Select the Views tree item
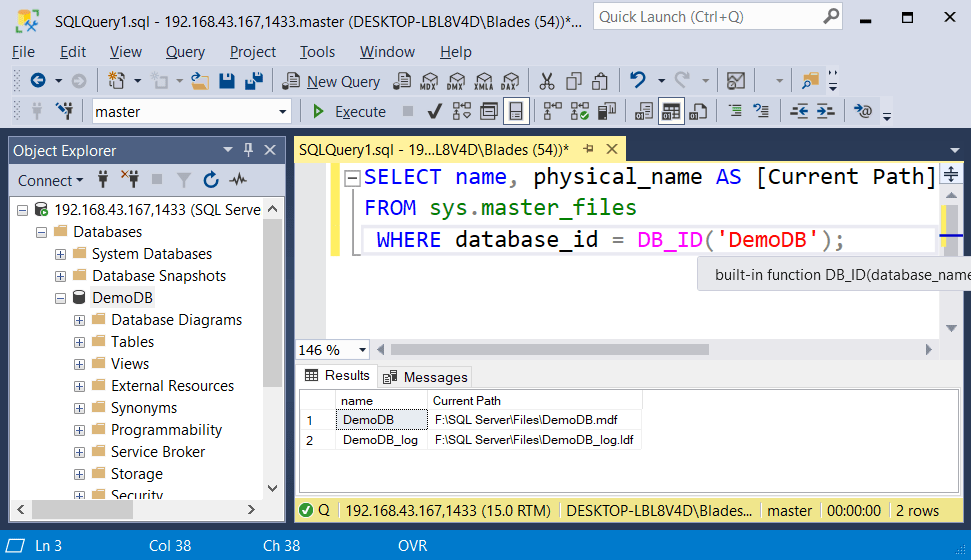971x560 pixels. (130, 364)
